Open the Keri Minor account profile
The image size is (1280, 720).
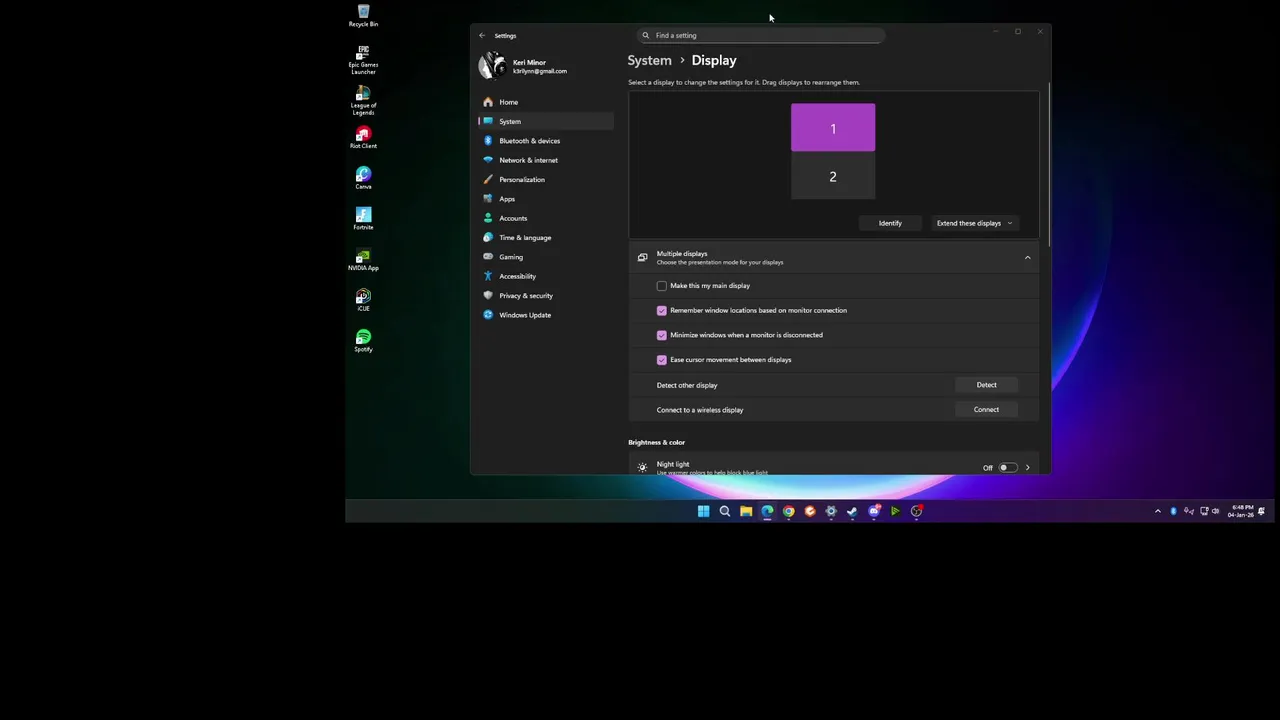point(524,66)
